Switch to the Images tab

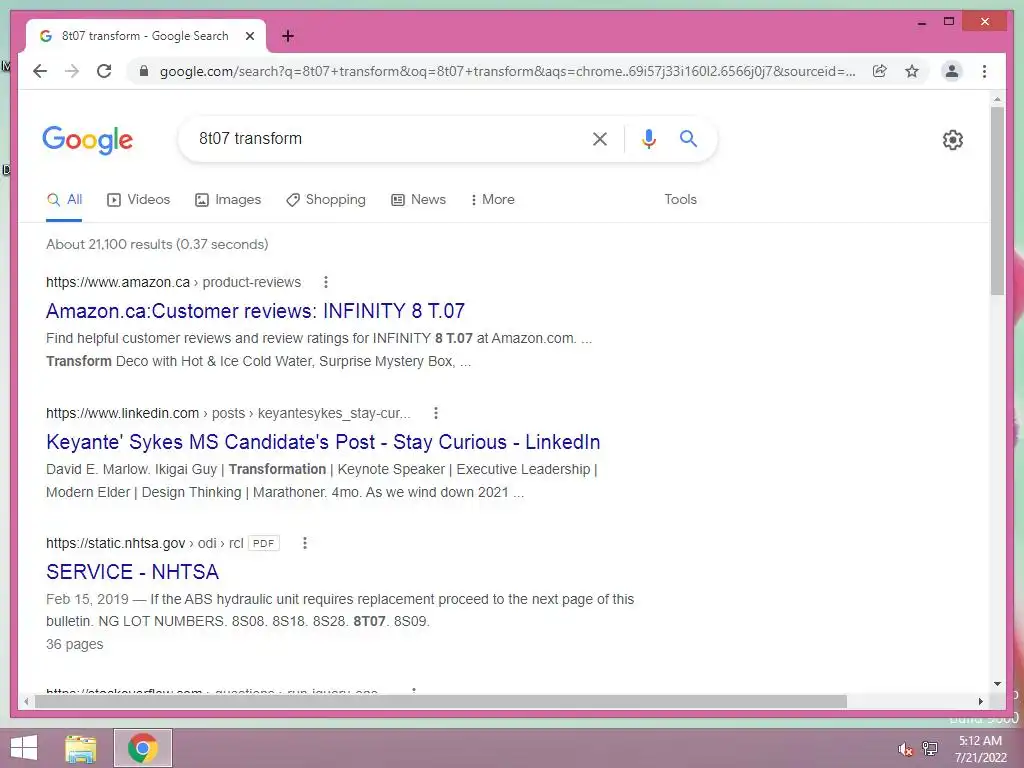(228, 200)
